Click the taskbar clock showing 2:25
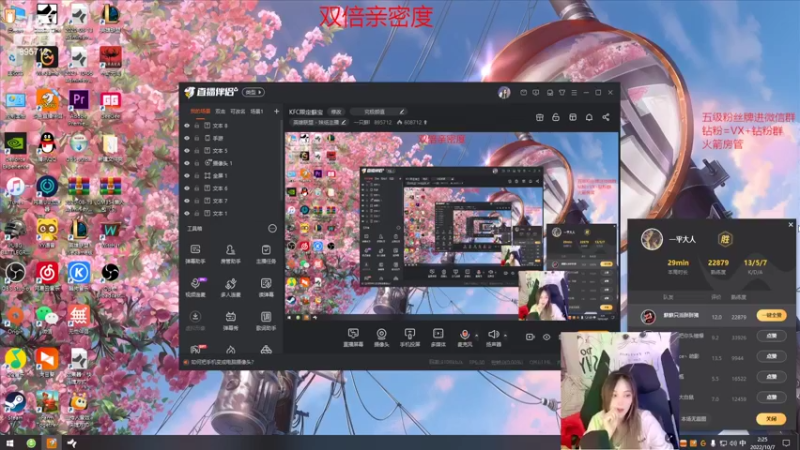 point(762,442)
